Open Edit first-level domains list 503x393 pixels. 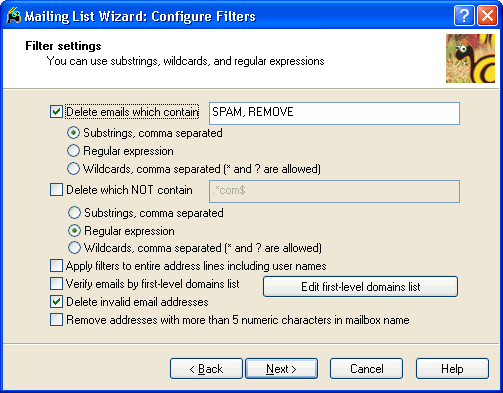tap(360, 287)
